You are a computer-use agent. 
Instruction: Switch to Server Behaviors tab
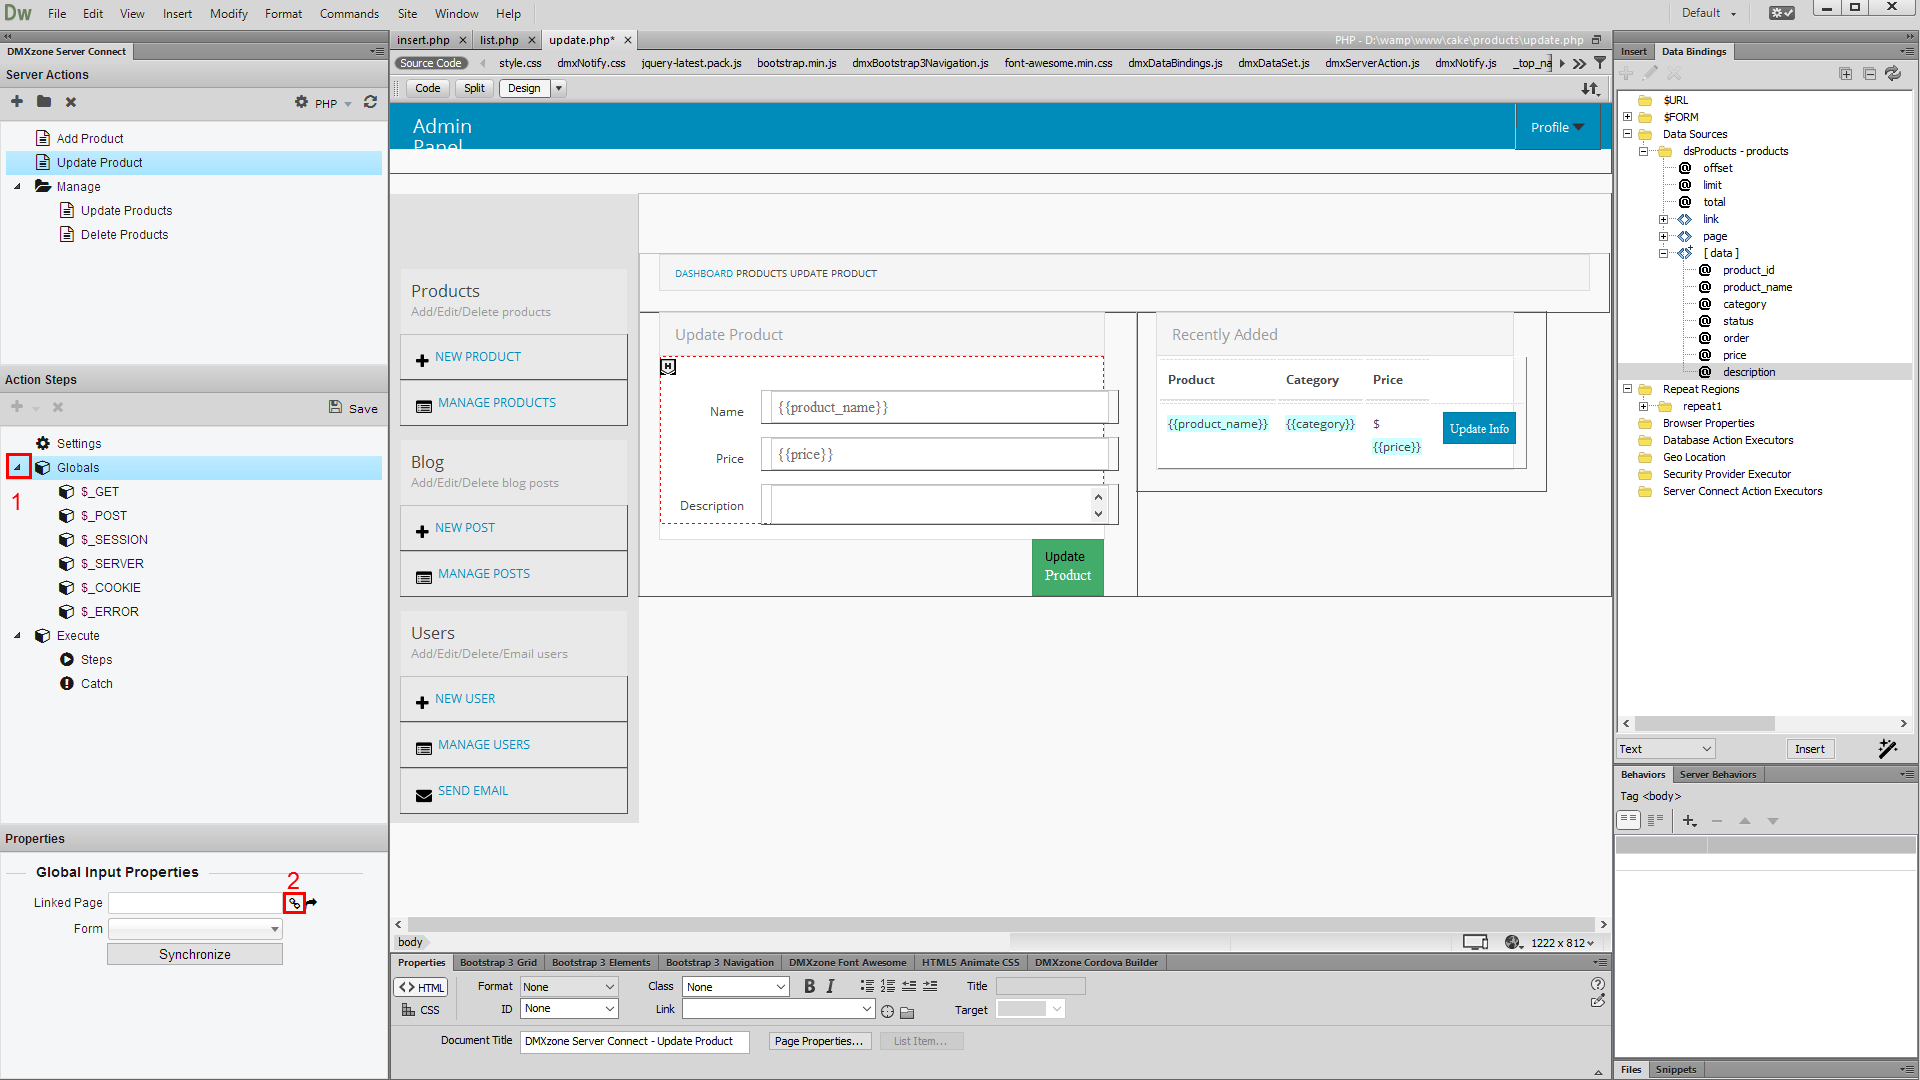coord(1718,774)
